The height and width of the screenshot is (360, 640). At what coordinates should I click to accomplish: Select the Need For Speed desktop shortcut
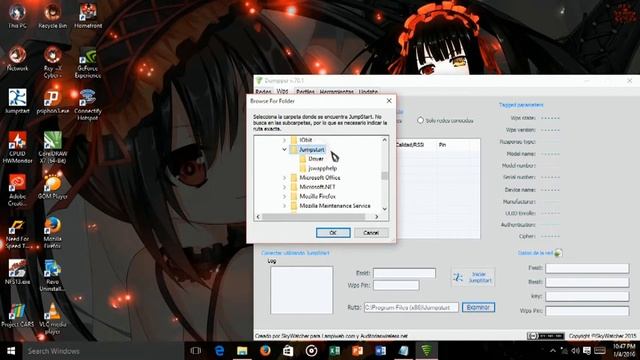(x=17, y=233)
